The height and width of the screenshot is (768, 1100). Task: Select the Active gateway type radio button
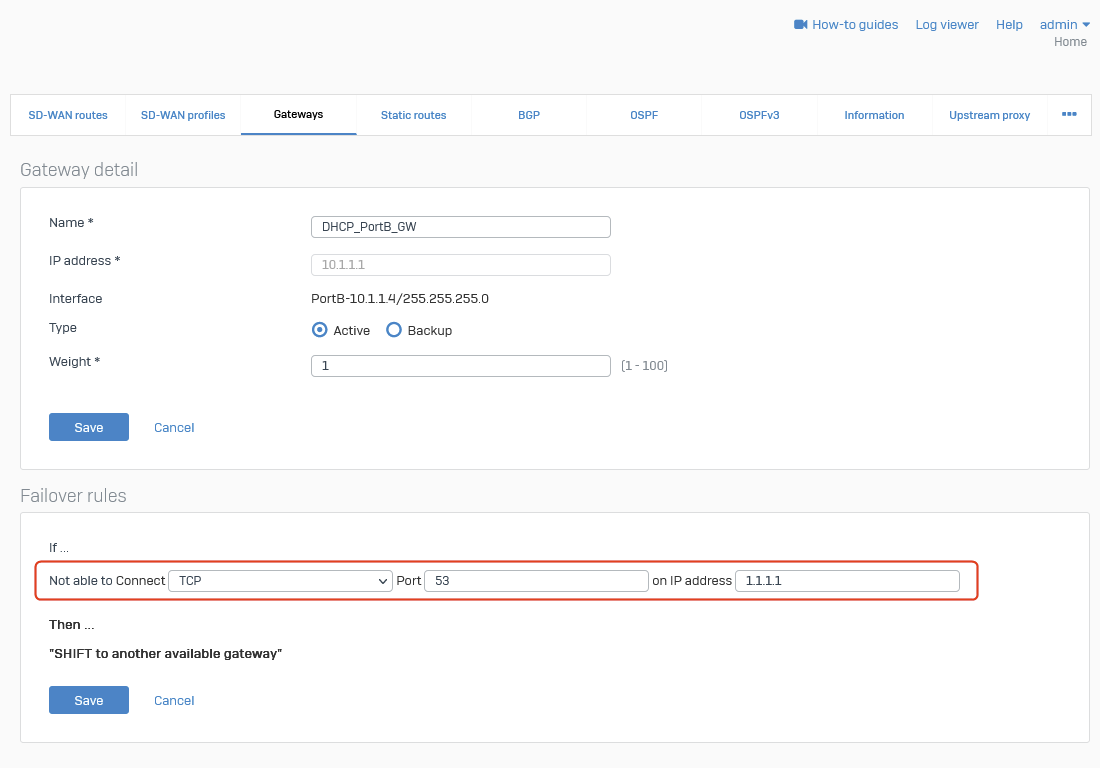tap(320, 330)
